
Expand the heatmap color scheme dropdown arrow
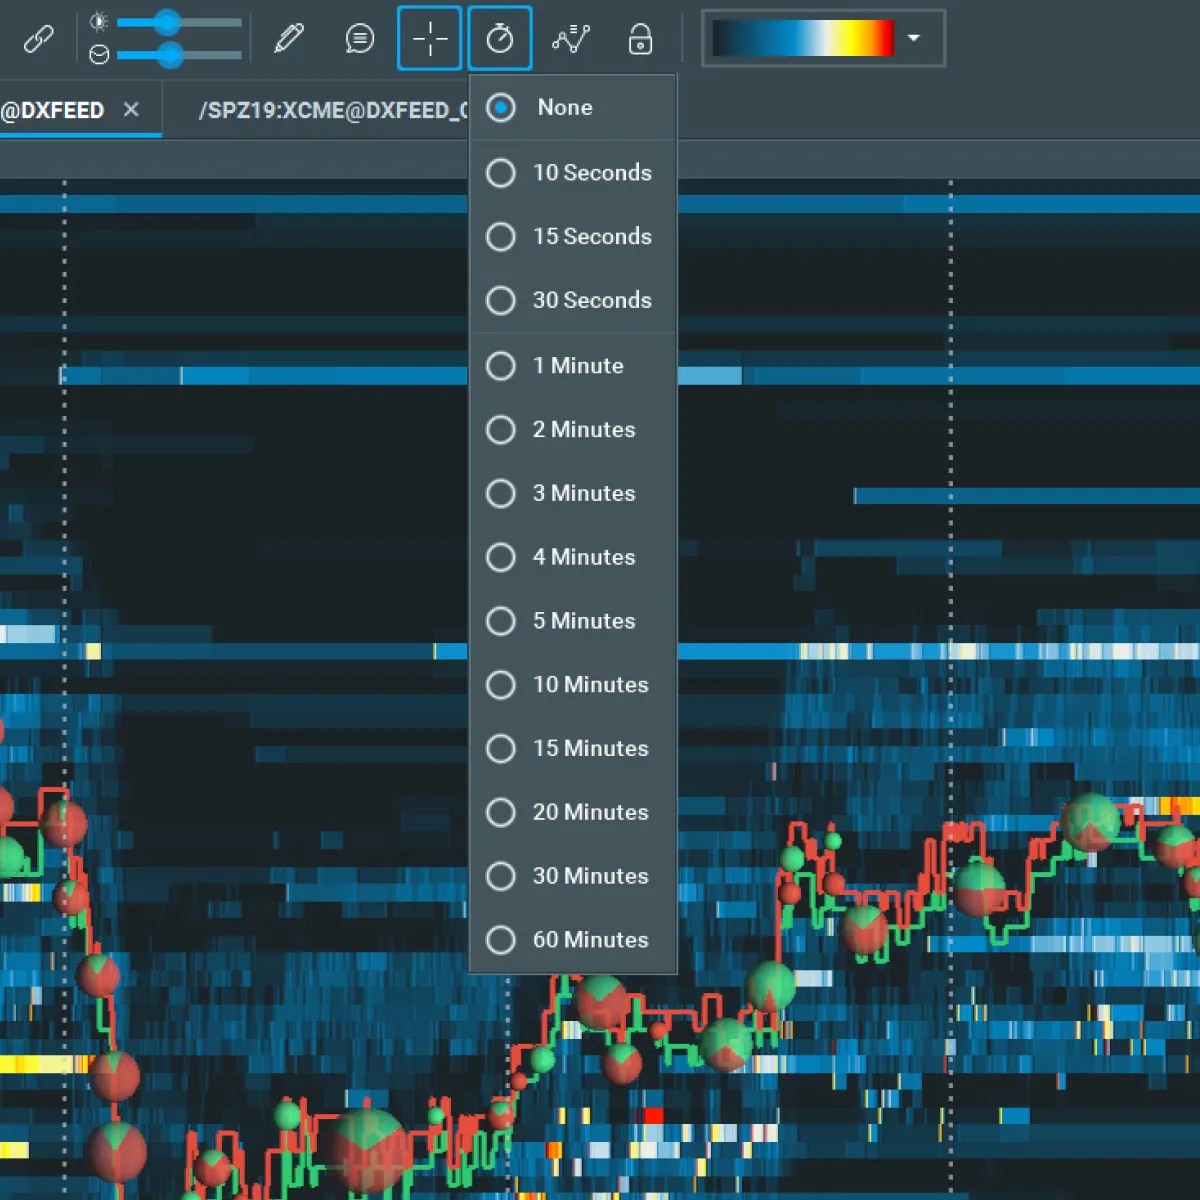(x=913, y=38)
